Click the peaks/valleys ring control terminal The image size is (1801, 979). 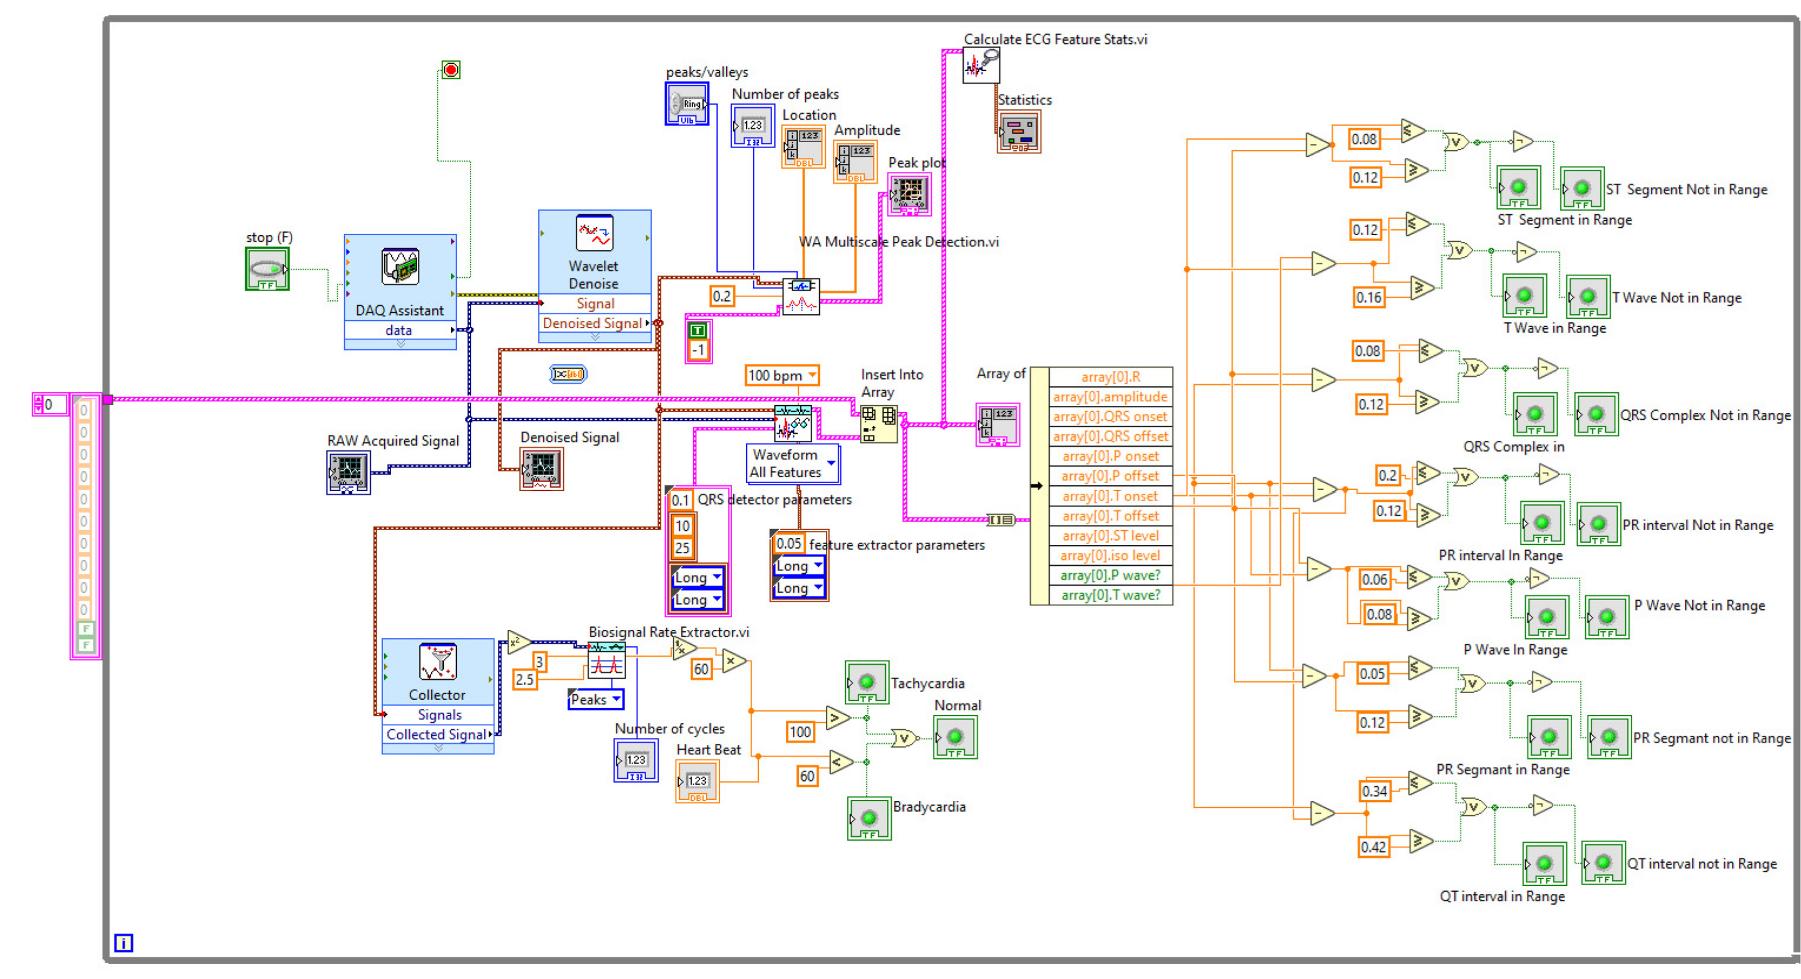pyautogui.click(x=687, y=103)
